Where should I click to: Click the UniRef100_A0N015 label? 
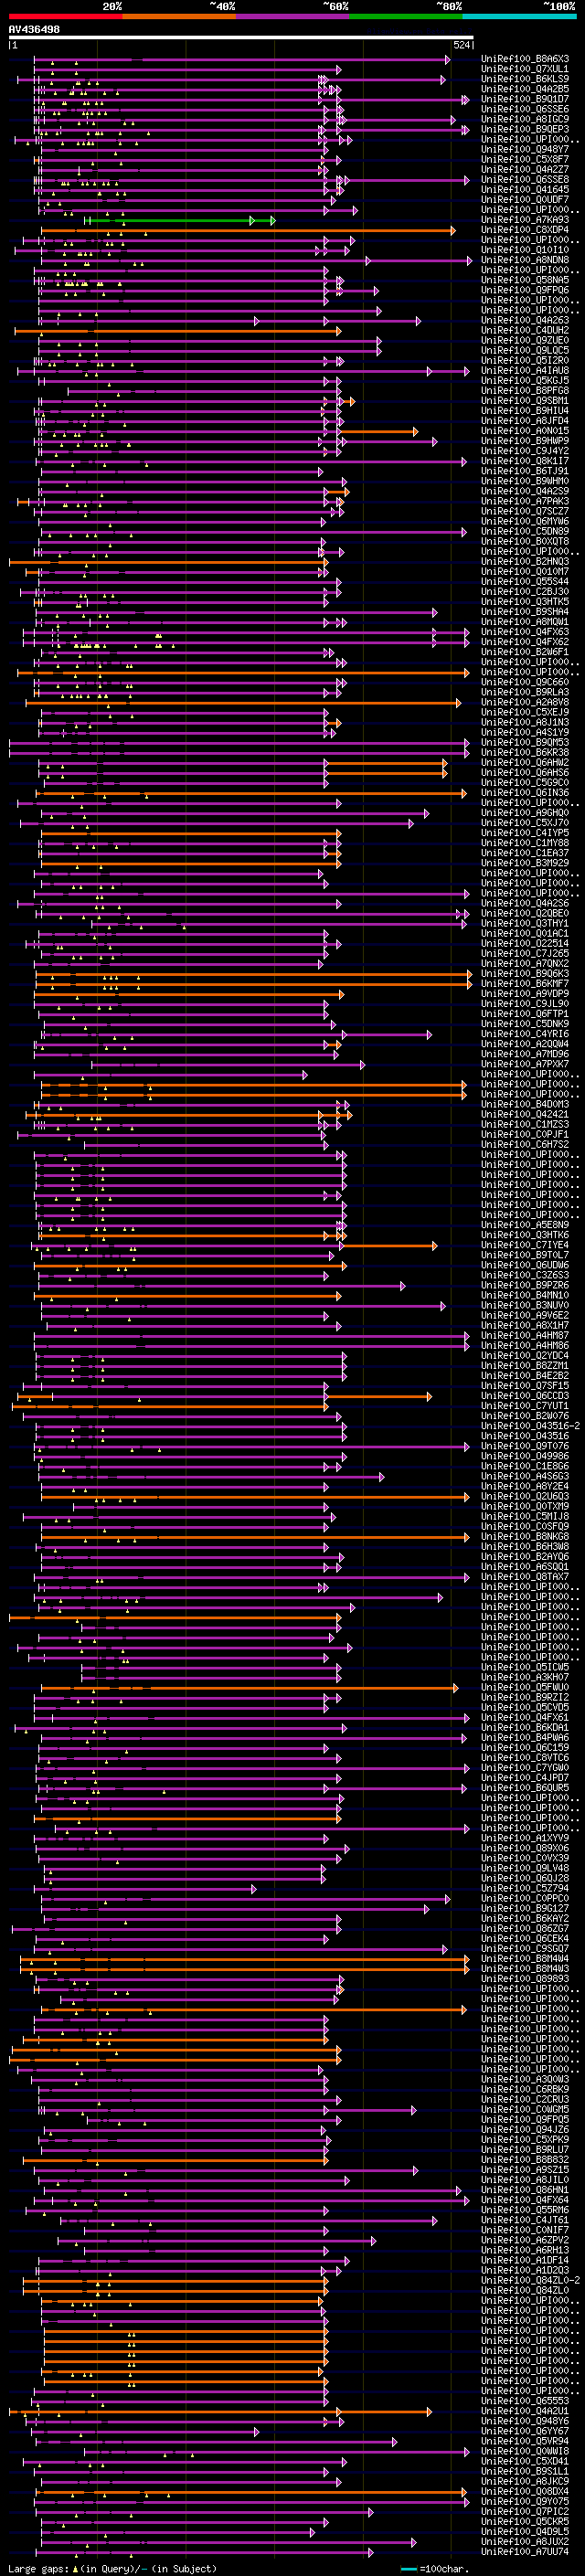pos(524,431)
